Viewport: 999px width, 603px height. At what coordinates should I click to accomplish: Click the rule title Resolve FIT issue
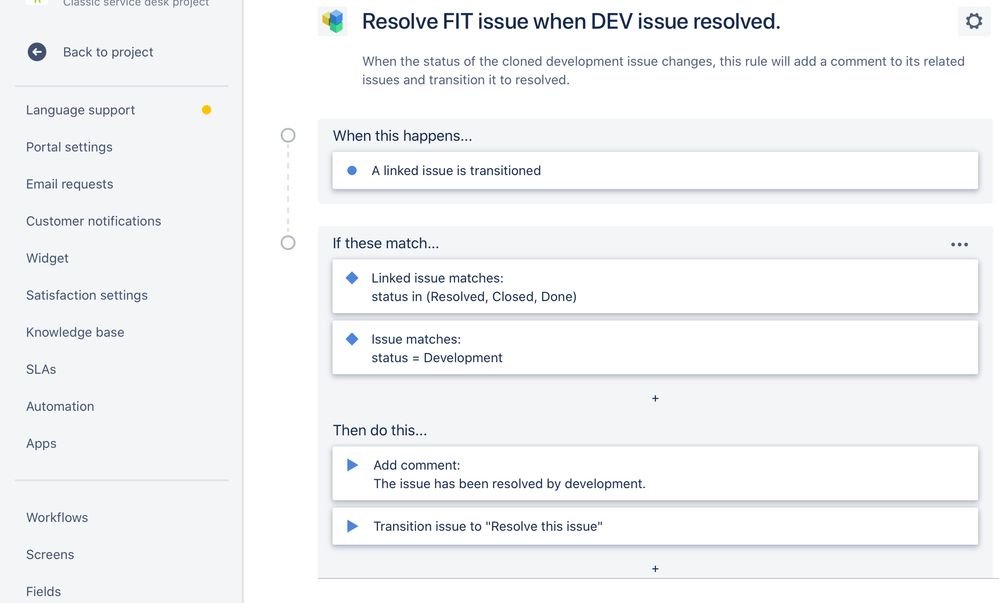[x=571, y=21]
